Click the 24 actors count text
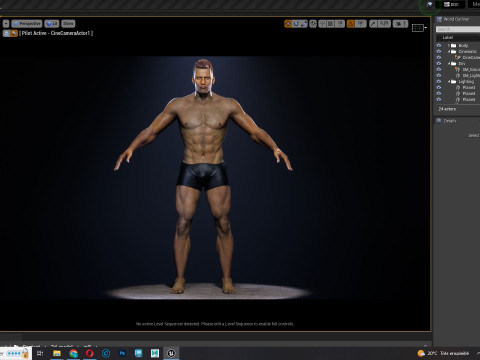480x360 pixels. 447,109
